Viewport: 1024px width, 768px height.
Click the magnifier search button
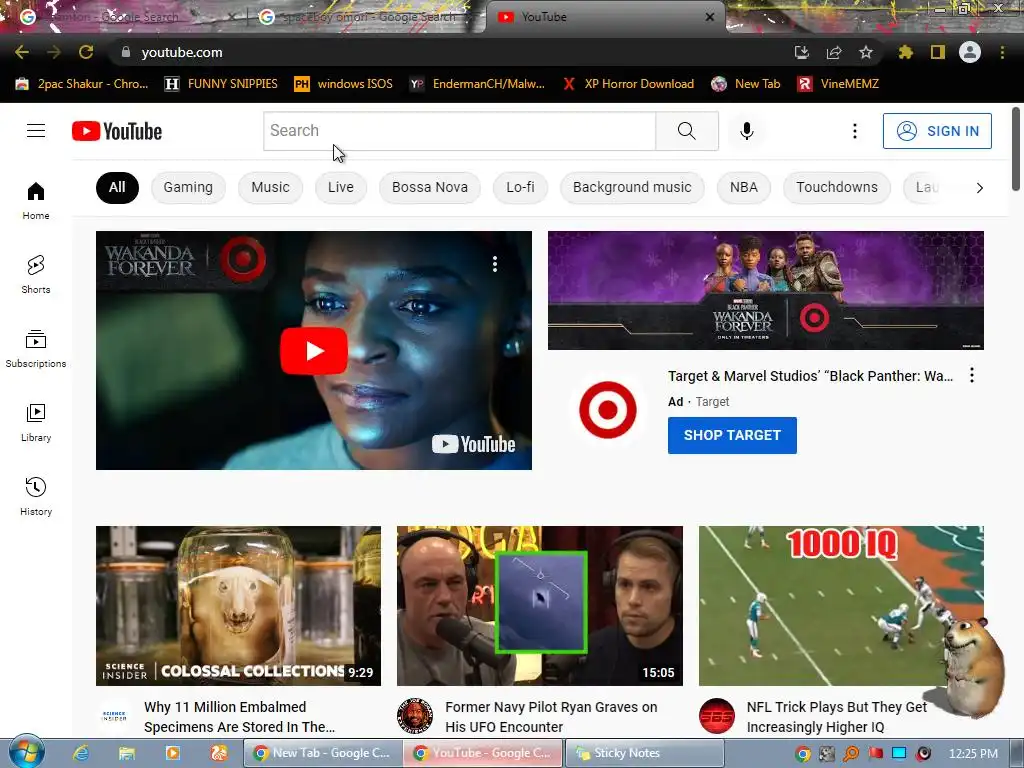pos(687,131)
